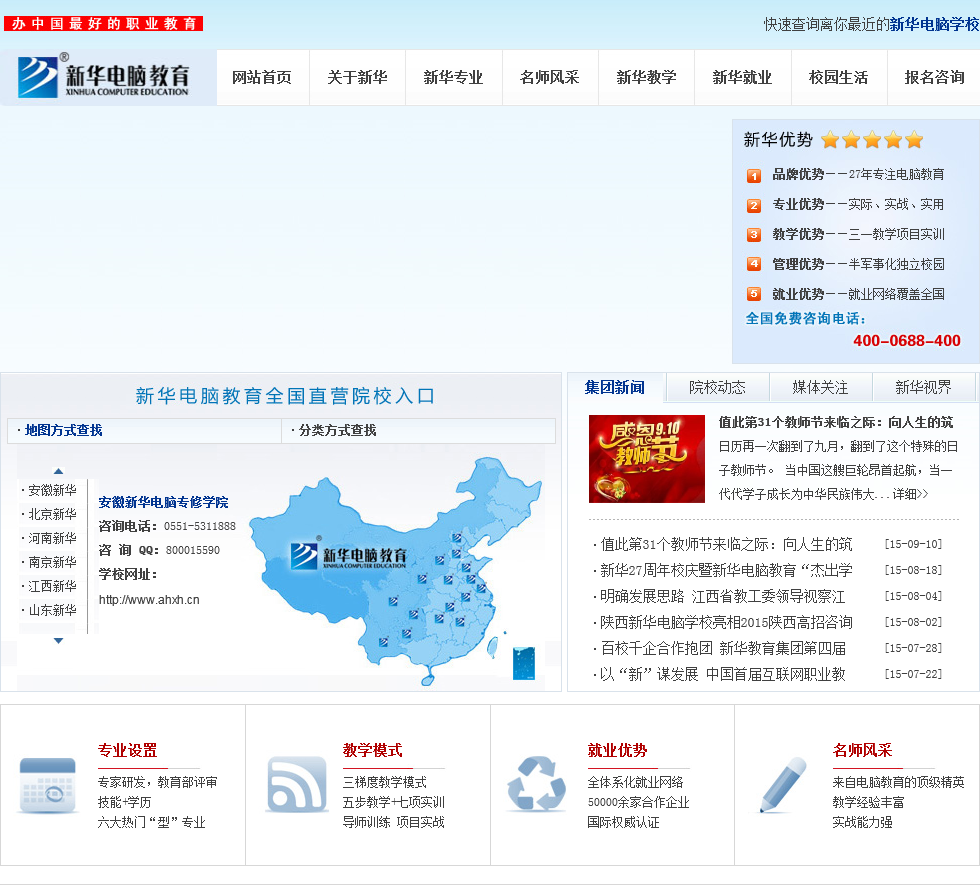
Task: Click the recycle arrows icon beside 就业优势
Action: (536, 784)
